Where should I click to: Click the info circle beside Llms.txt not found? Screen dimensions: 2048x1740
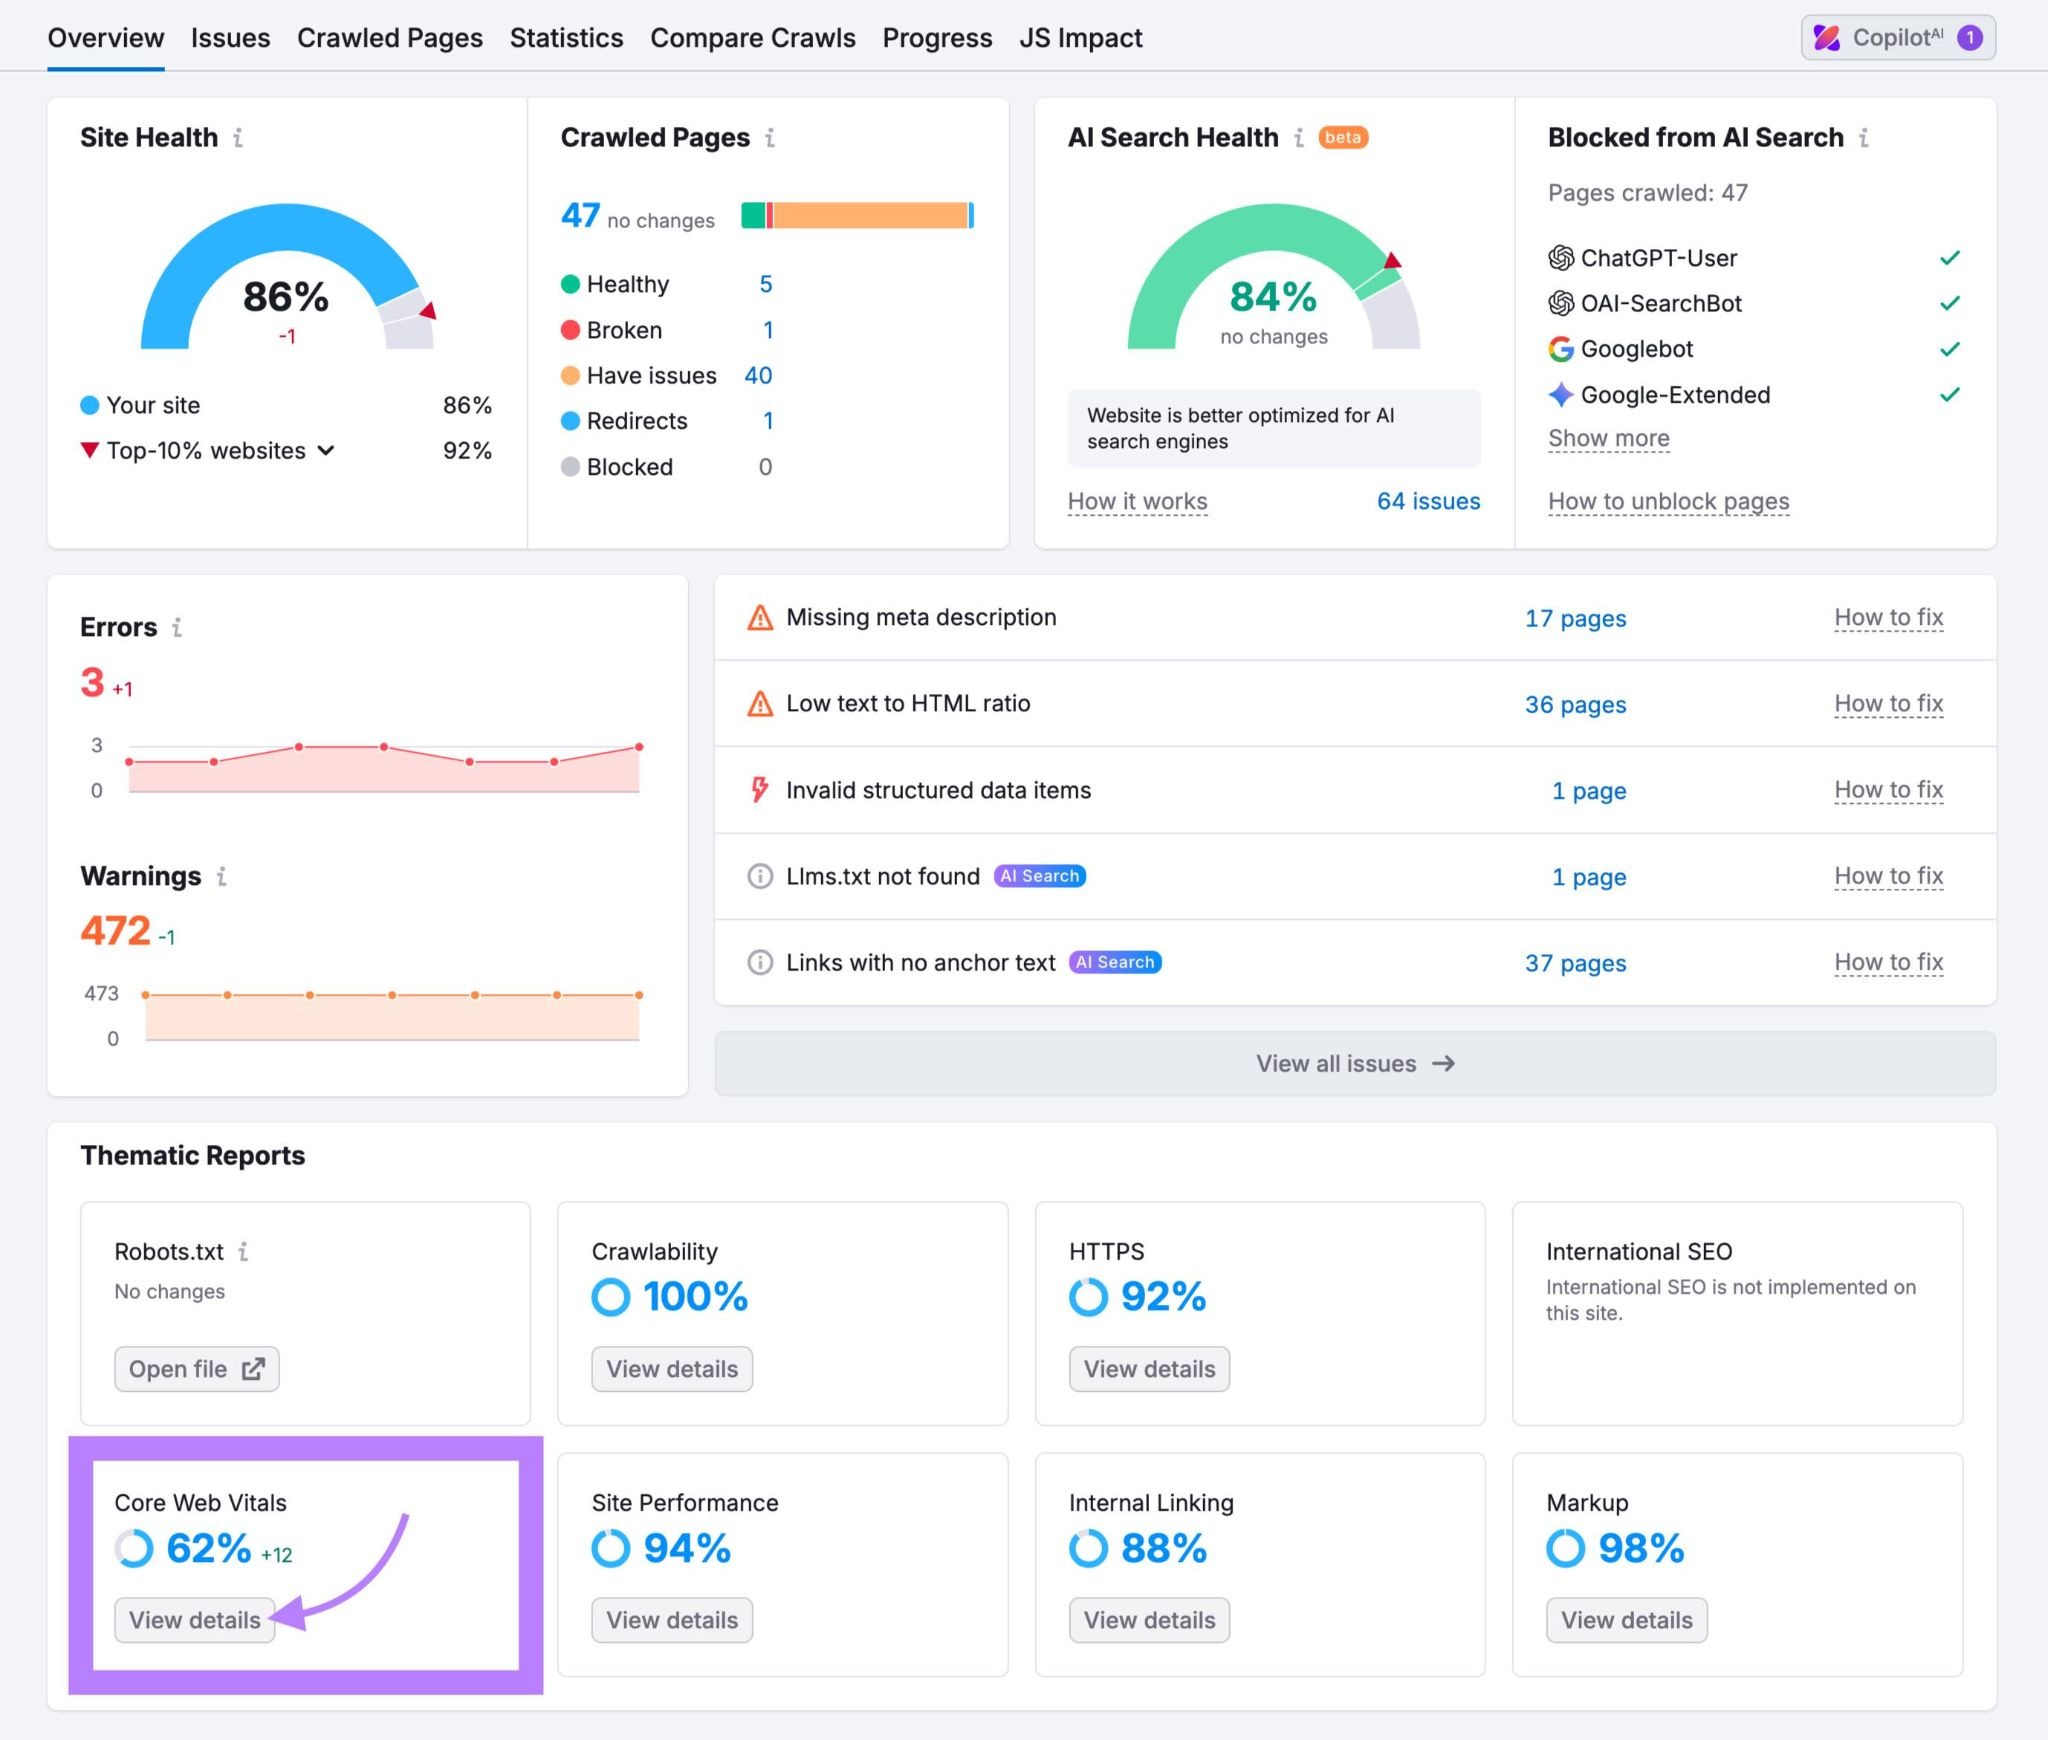(x=759, y=876)
